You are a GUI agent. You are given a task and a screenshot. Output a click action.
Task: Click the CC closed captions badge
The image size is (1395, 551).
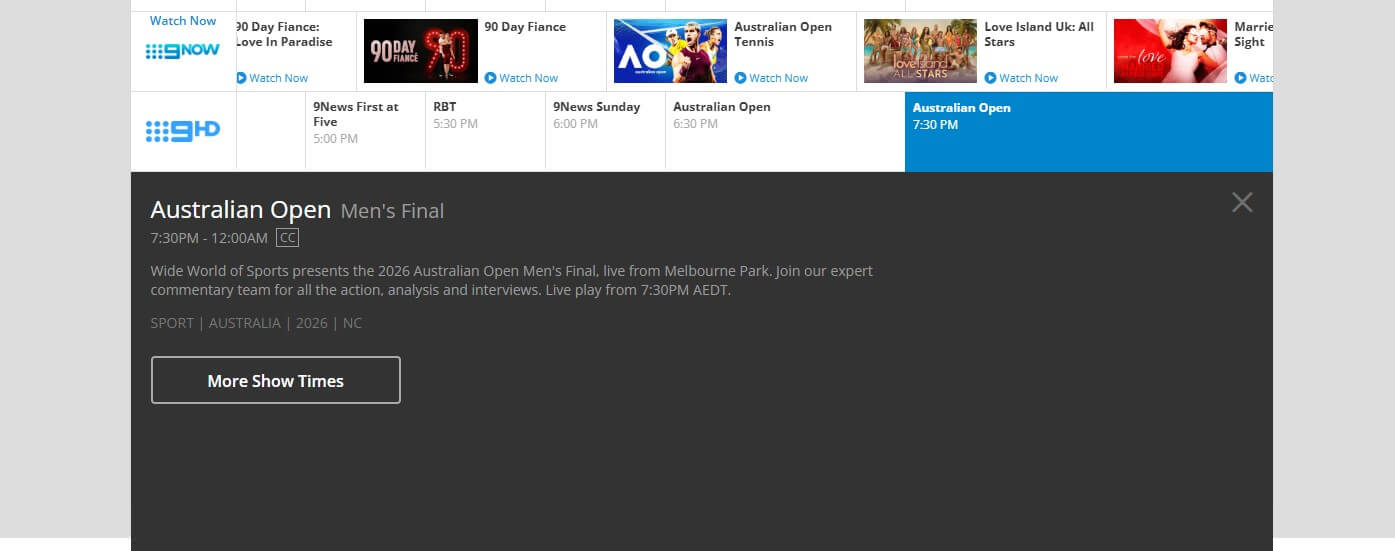pyautogui.click(x=288, y=238)
